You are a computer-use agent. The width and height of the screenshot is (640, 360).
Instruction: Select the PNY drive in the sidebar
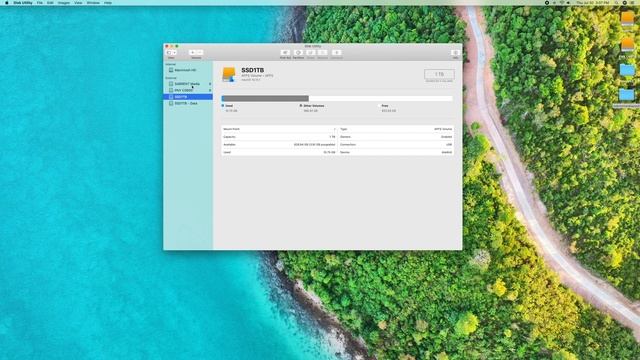point(188,90)
